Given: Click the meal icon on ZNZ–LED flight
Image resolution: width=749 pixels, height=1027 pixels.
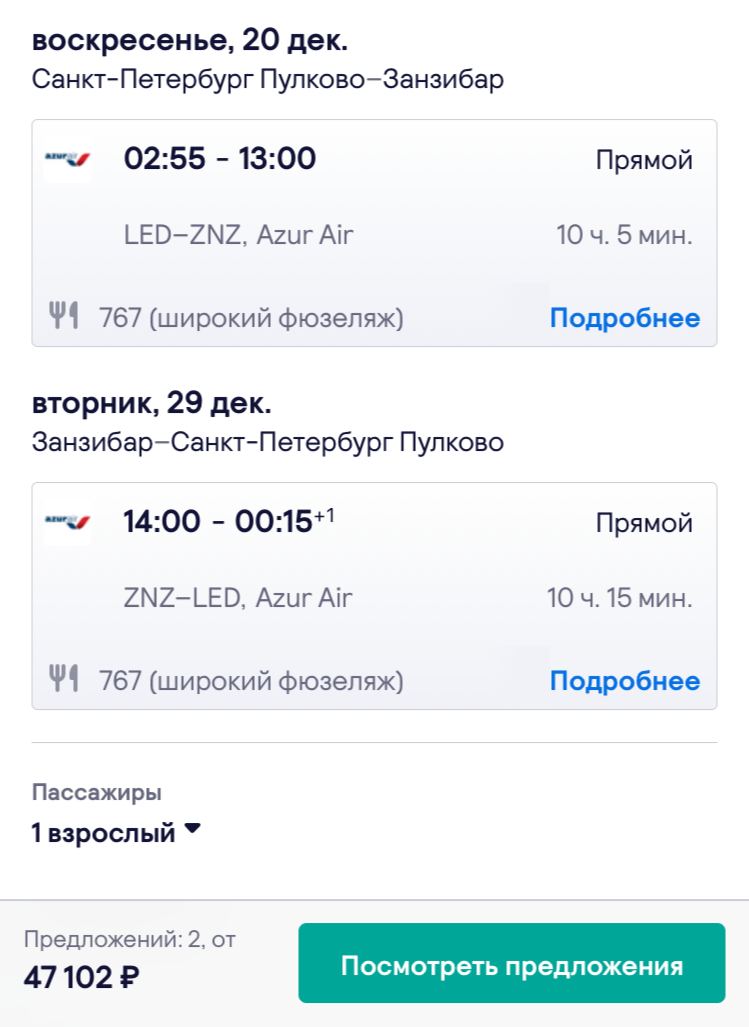Looking at the screenshot, I should pyautogui.click(x=64, y=679).
